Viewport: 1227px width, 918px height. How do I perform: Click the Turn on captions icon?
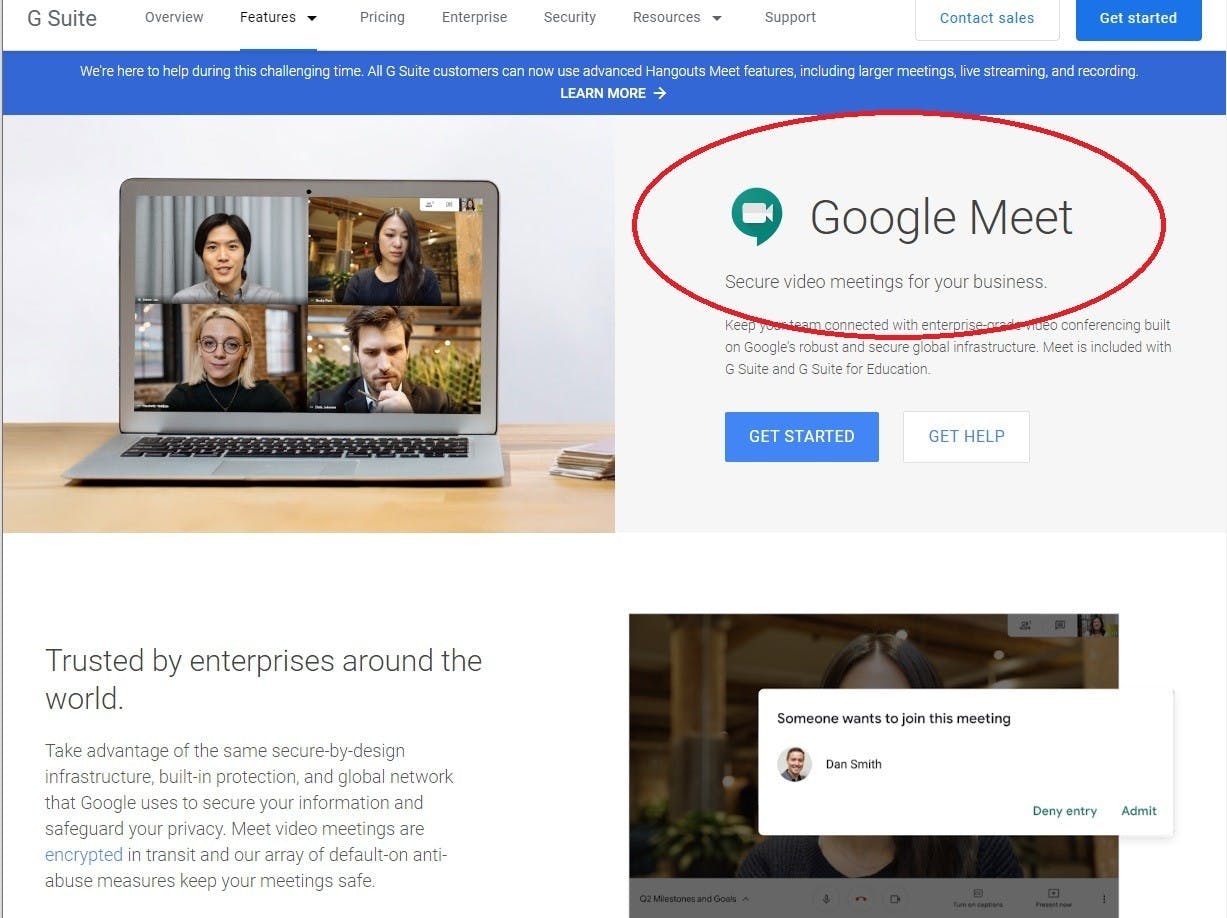(978, 893)
